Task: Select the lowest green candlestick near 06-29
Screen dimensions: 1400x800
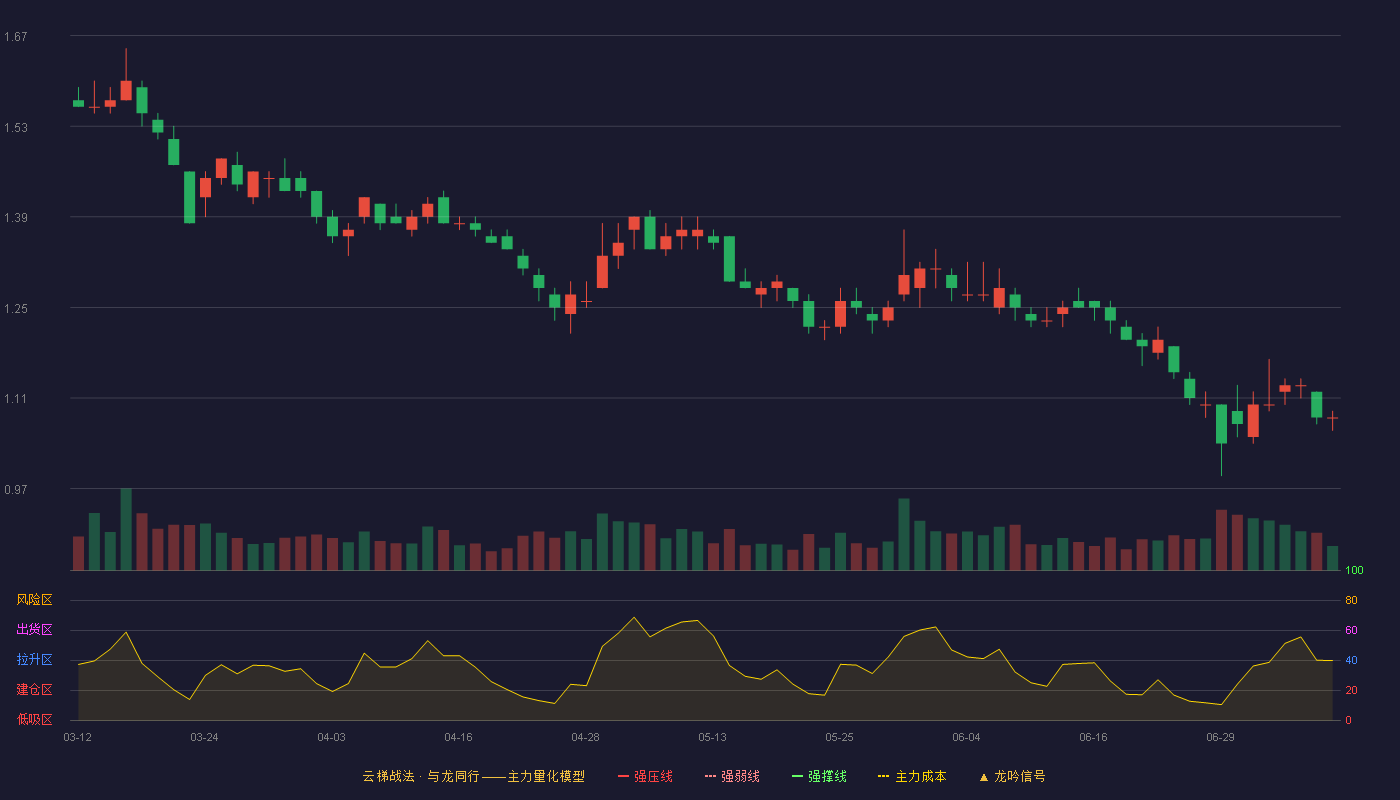Action: point(1221,424)
